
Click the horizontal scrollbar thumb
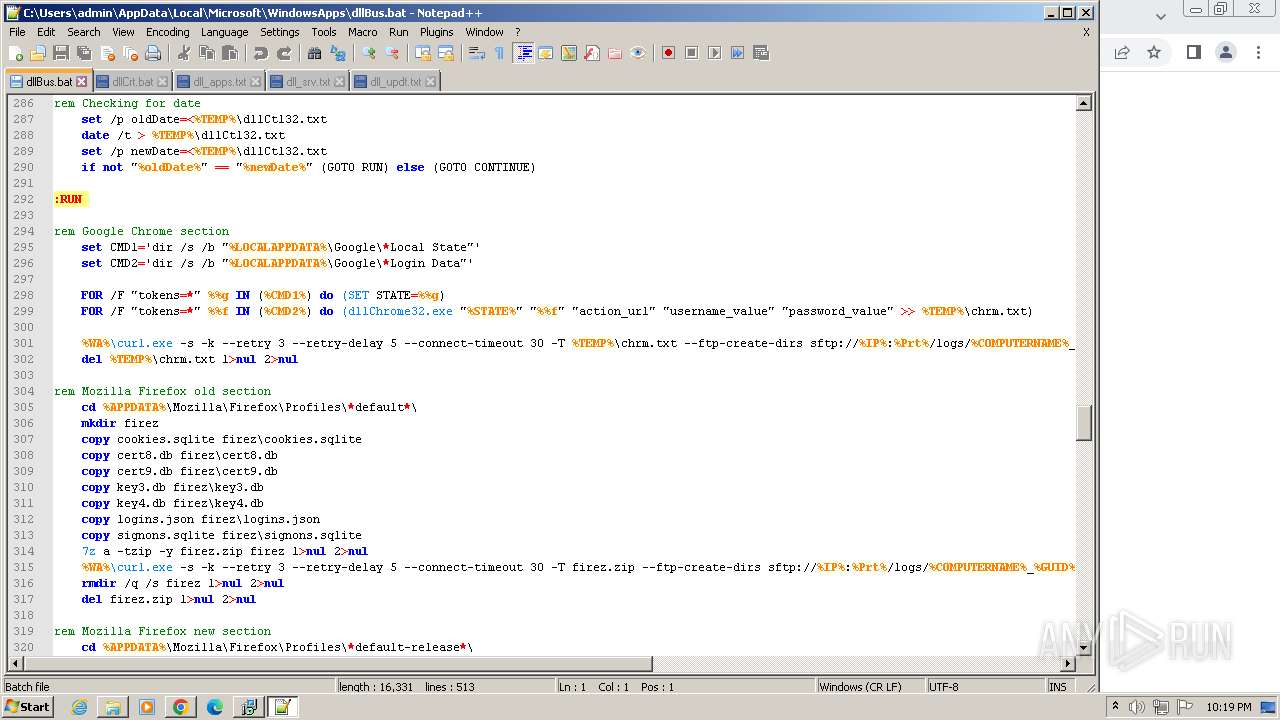(x=337, y=664)
